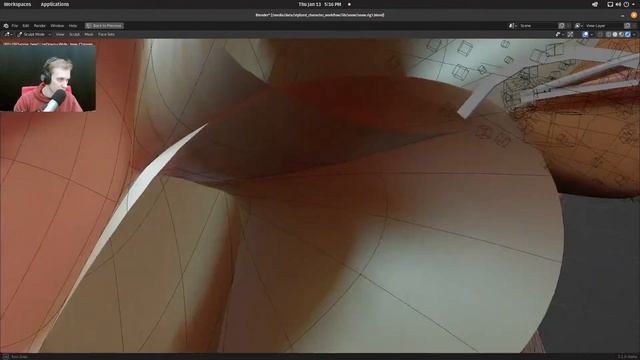Screen dimensions: 640x360
Task: Open the Help menu
Action: tap(73, 26)
